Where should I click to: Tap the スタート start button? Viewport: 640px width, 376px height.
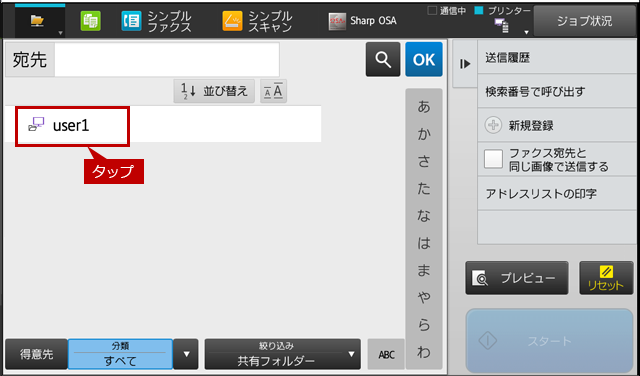(x=549, y=340)
